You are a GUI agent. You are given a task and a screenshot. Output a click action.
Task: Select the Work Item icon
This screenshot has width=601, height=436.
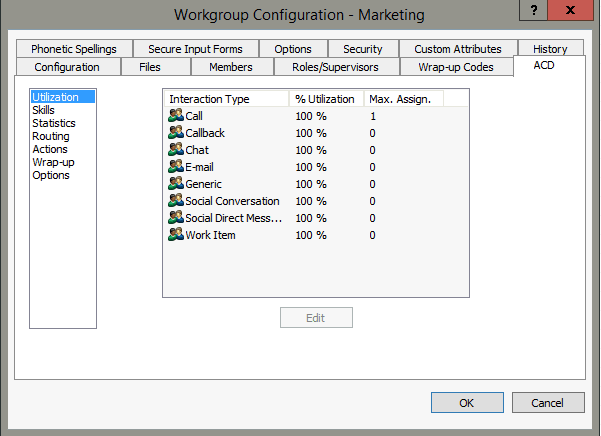click(x=176, y=235)
